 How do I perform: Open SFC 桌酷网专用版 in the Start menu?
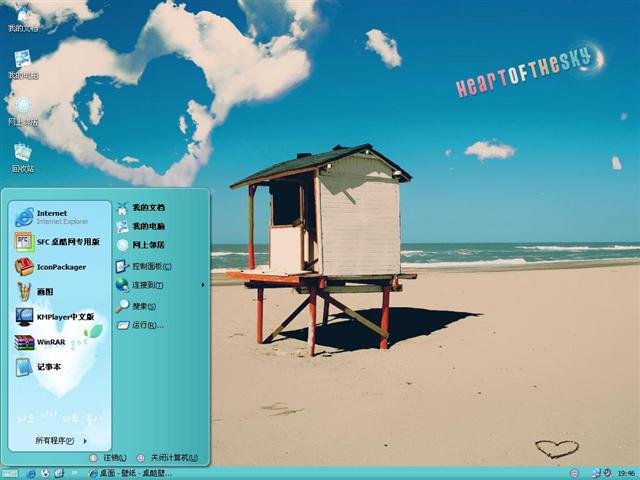coord(60,242)
